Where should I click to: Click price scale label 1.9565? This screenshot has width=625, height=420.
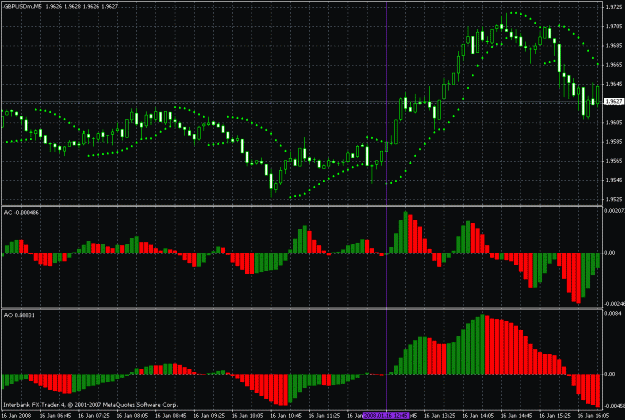point(614,161)
